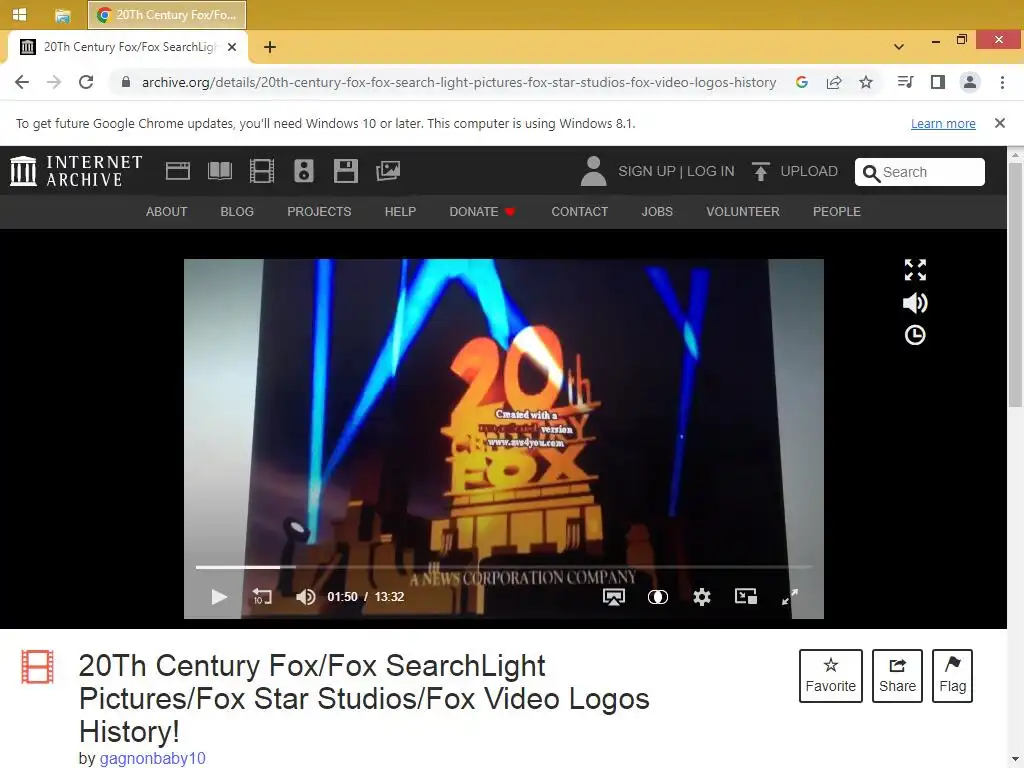Open Chrome media controls icon
Viewport: 1024px width, 768px height.
click(x=905, y=82)
